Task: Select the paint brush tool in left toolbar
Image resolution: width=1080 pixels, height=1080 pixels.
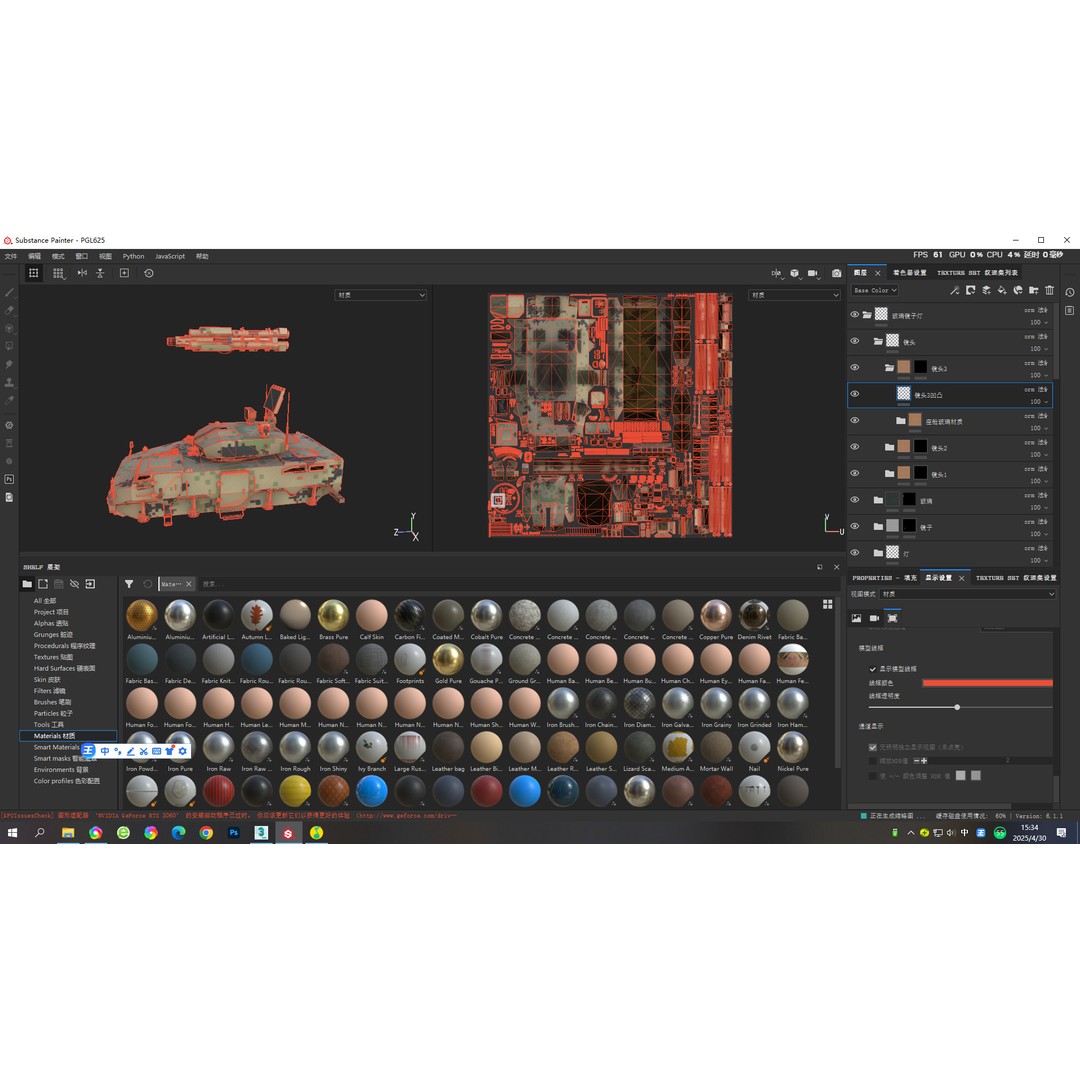Action: pos(9,293)
